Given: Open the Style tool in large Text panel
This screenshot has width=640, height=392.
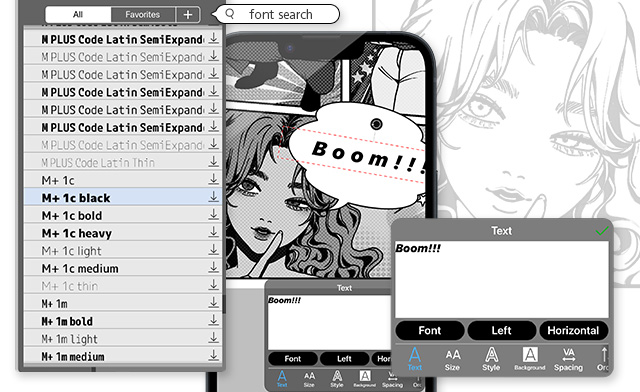Looking at the screenshot, I should (x=491, y=360).
